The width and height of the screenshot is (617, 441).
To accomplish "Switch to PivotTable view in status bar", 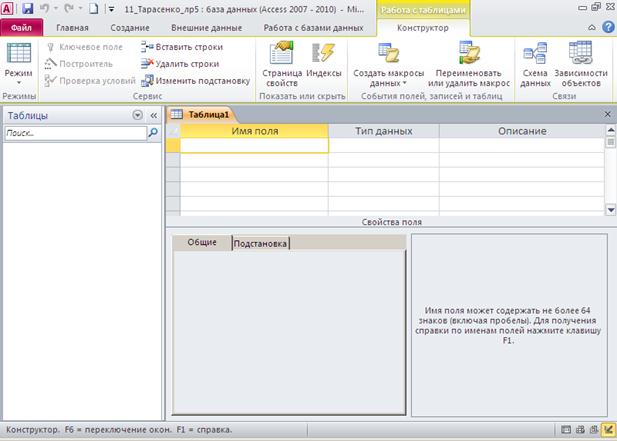I will [580, 430].
